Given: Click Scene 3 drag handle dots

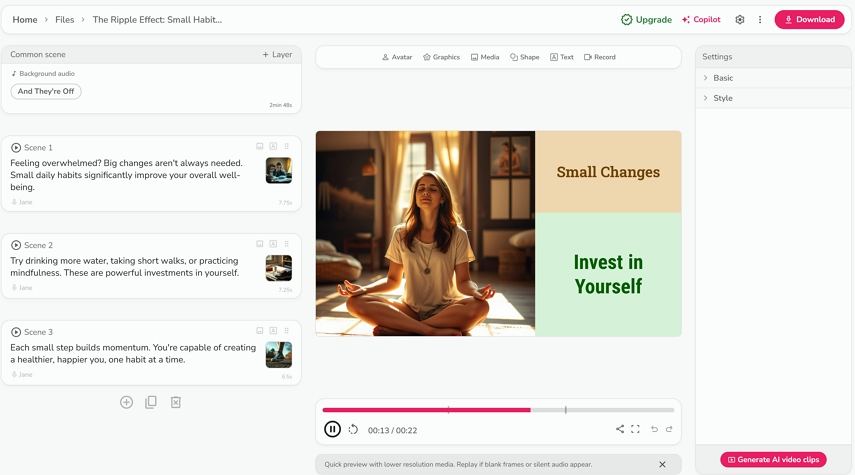Looking at the screenshot, I should click(286, 330).
